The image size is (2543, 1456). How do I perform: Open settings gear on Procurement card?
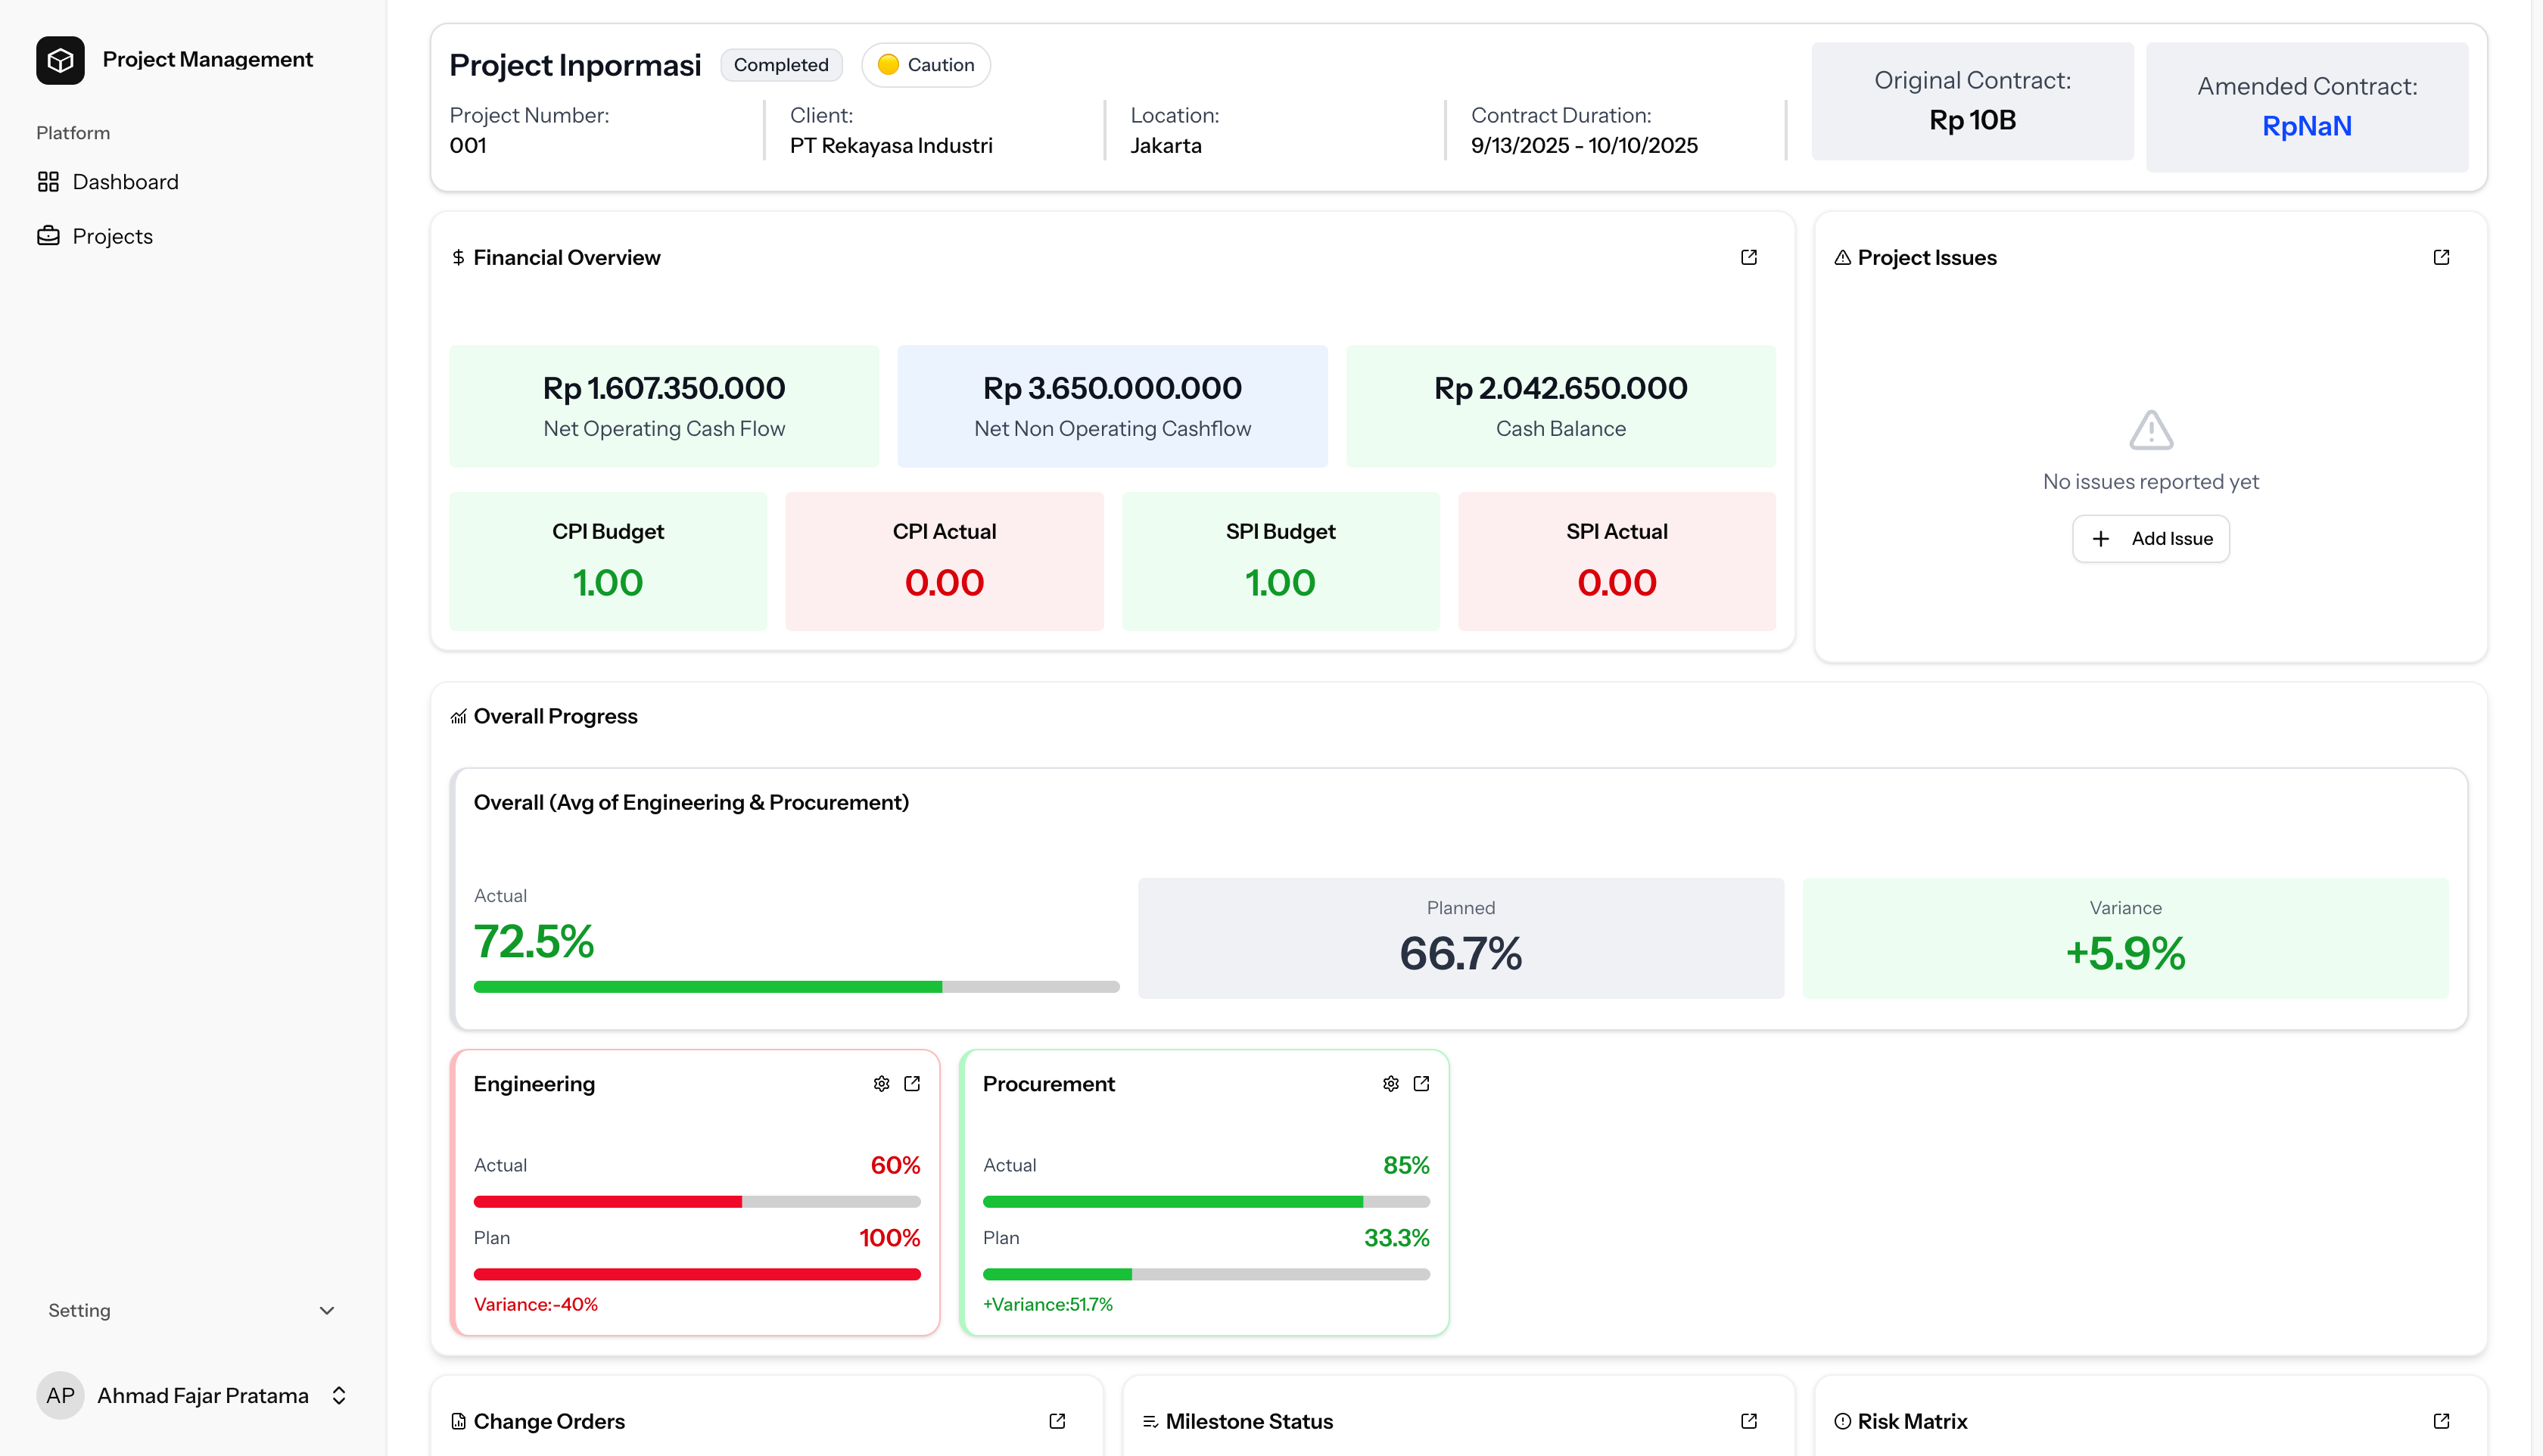tap(1390, 1083)
